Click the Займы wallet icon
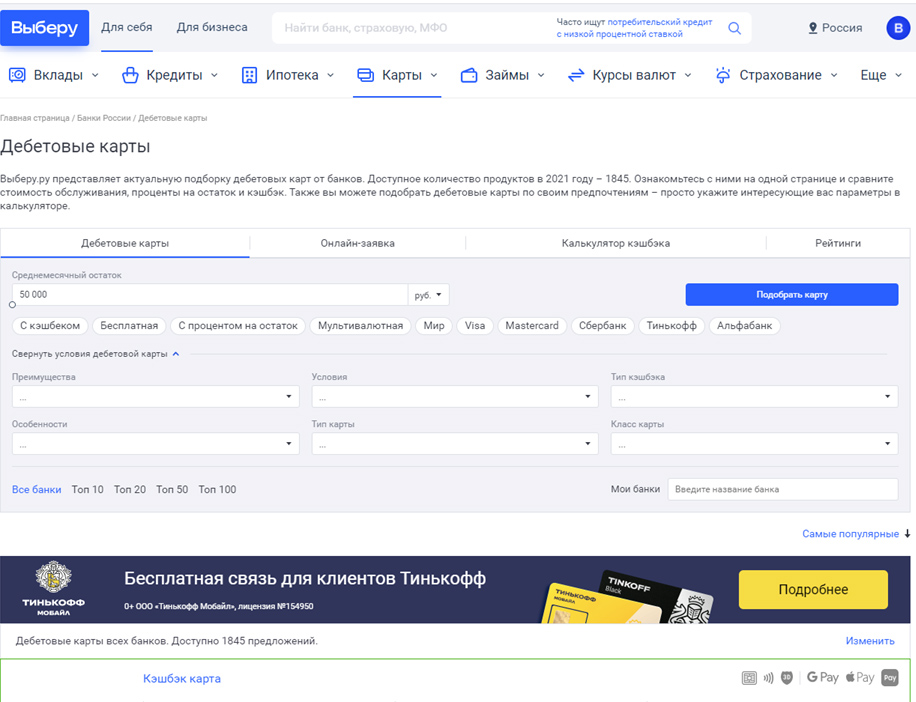 (x=469, y=75)
